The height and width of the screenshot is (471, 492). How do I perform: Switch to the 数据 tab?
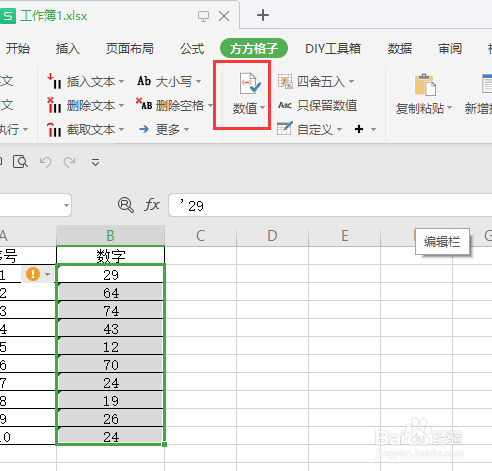tap(400, 49)
